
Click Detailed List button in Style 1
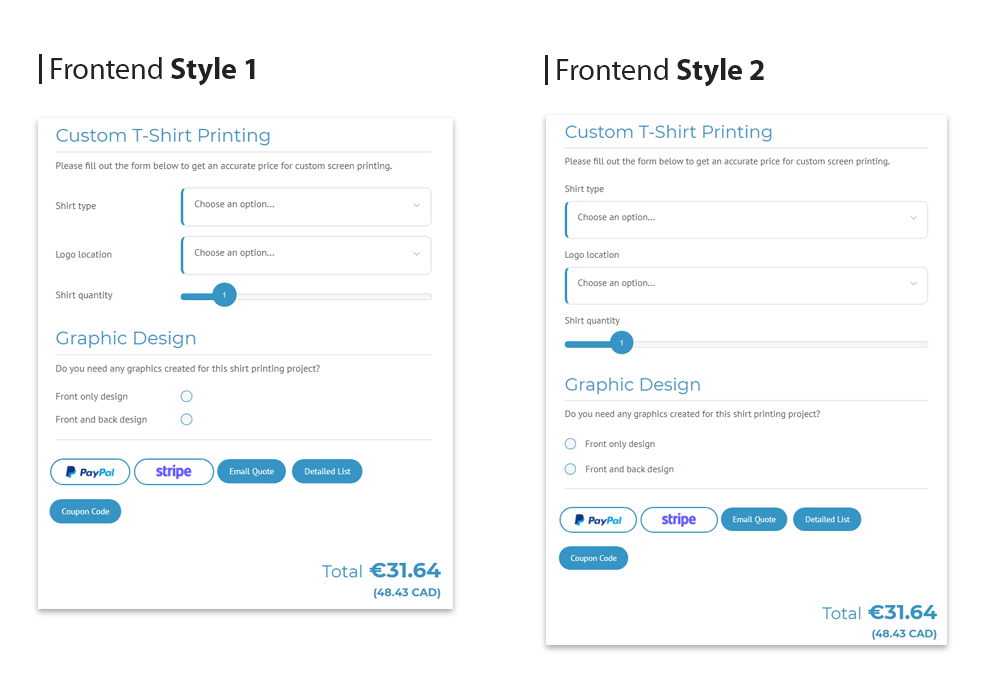[x=327, y=471]
